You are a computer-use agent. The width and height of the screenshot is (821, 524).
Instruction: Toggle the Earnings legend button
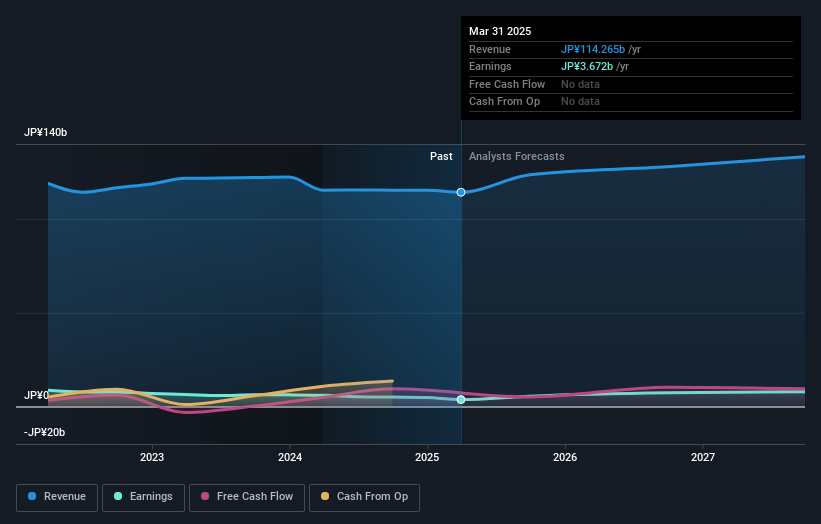pos(143,497)
